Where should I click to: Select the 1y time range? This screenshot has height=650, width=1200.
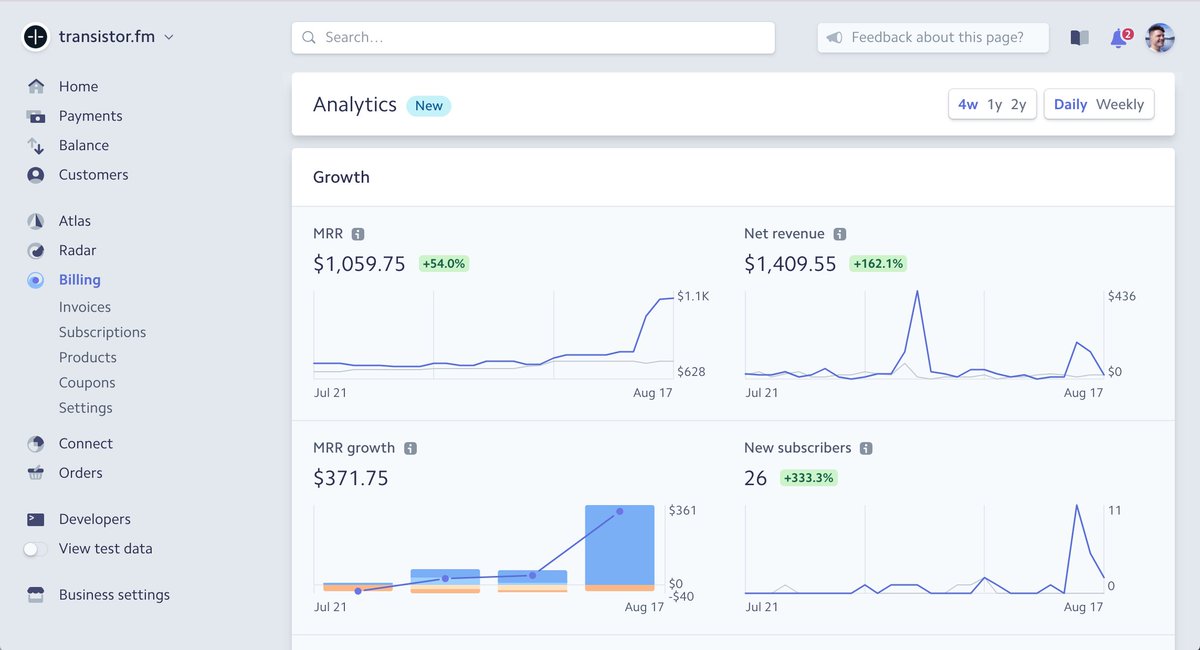click(x=994, y=104)
